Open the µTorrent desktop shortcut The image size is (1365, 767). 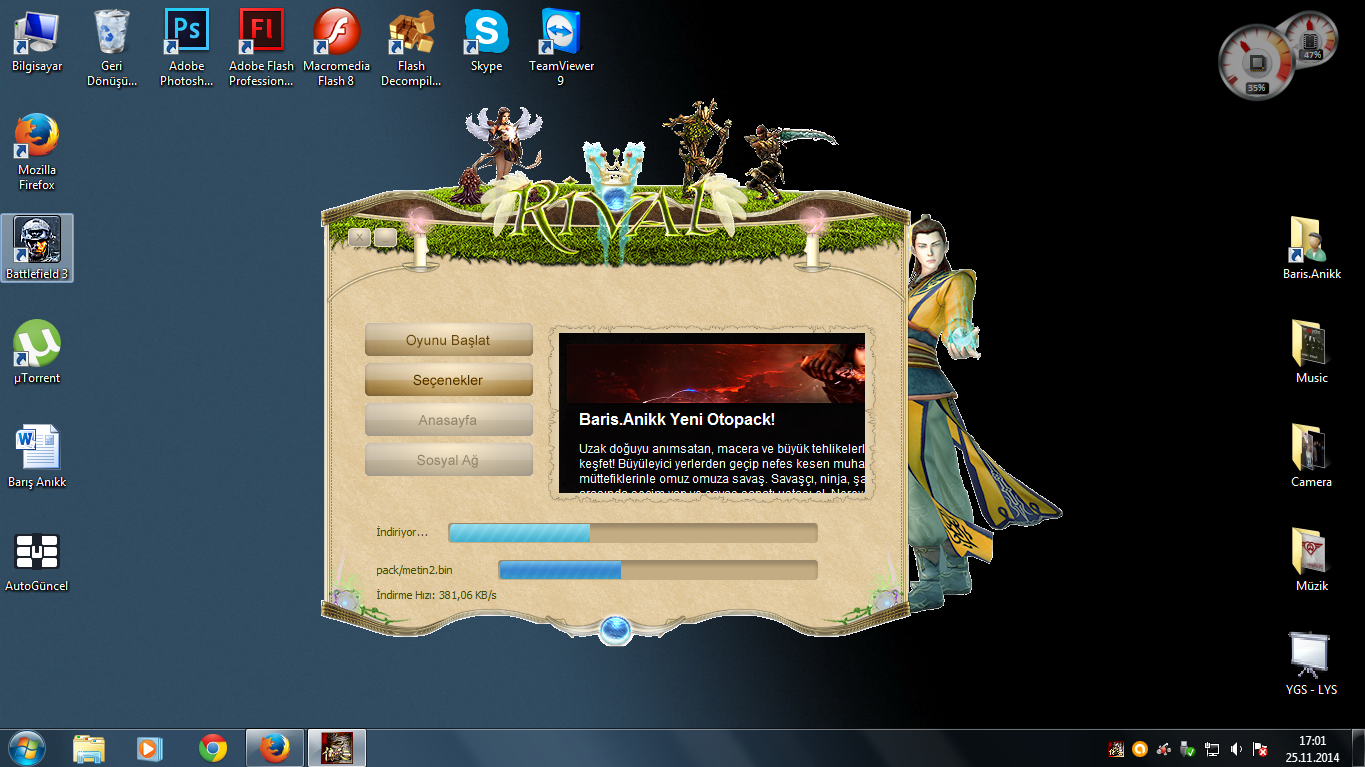pos(37,352)
